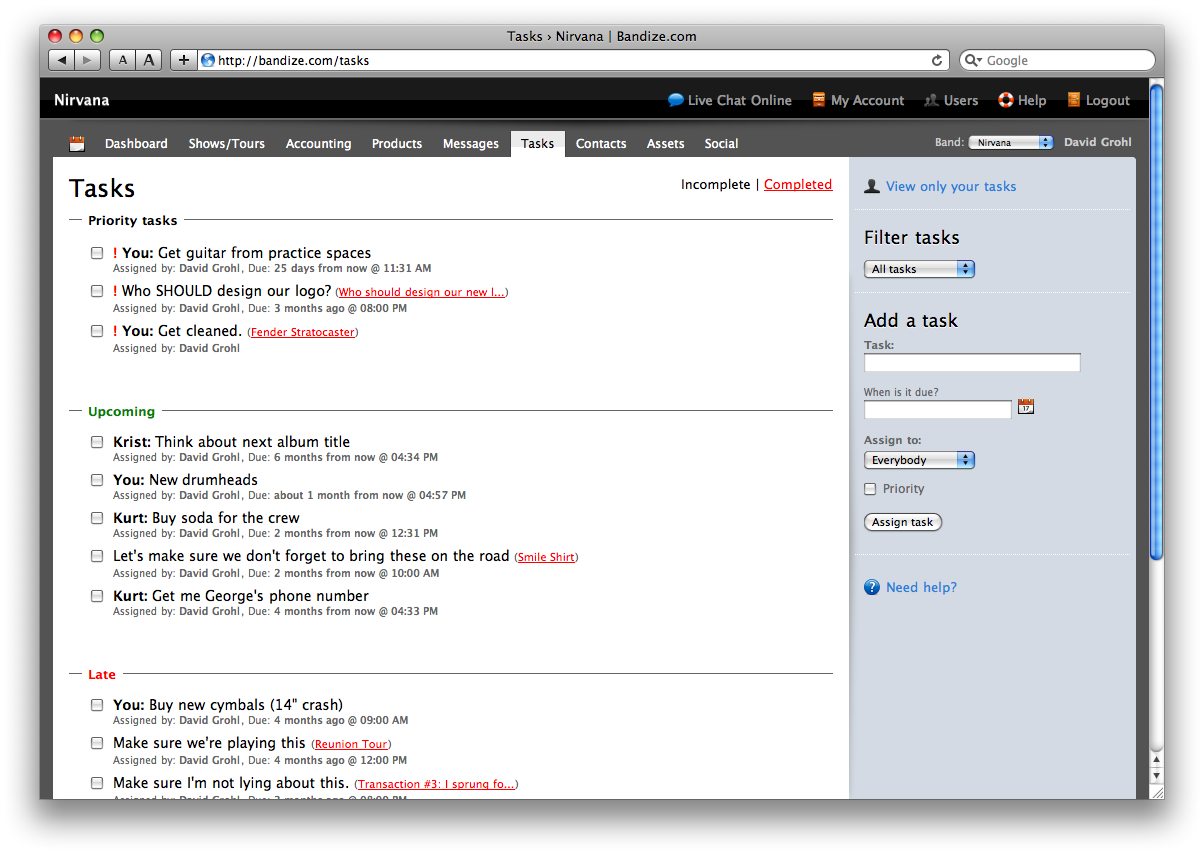Show Completed tasks link
Image resolution: width=1204 pixels, height=854 pixels.
point(798,184)
